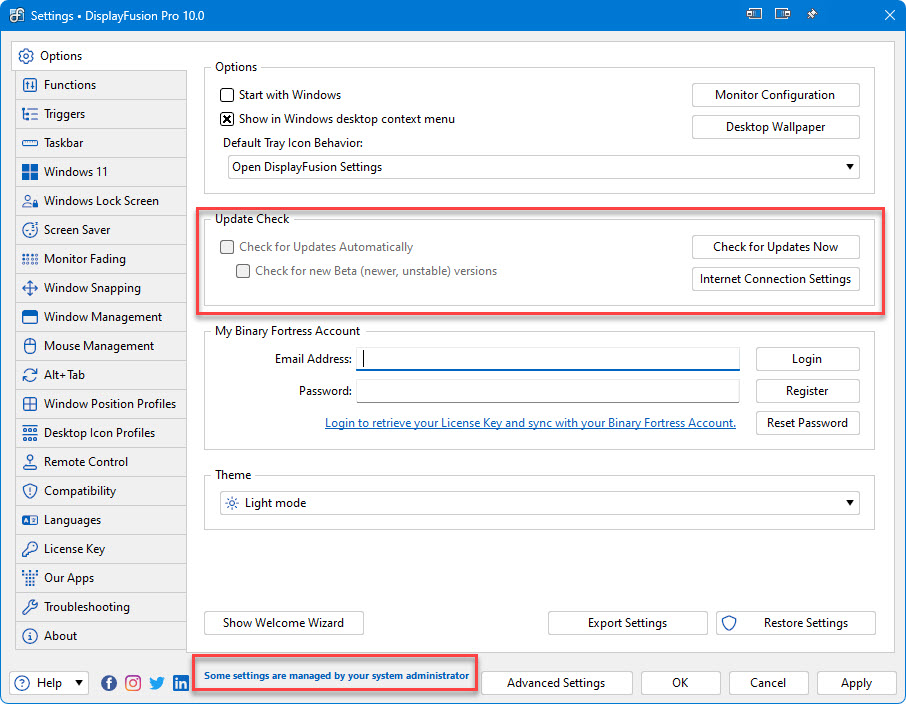Click the Monitor Fading dots icon
Image resolution: width=906 pixels, height=704 pixels.
(x=29, y=259)
